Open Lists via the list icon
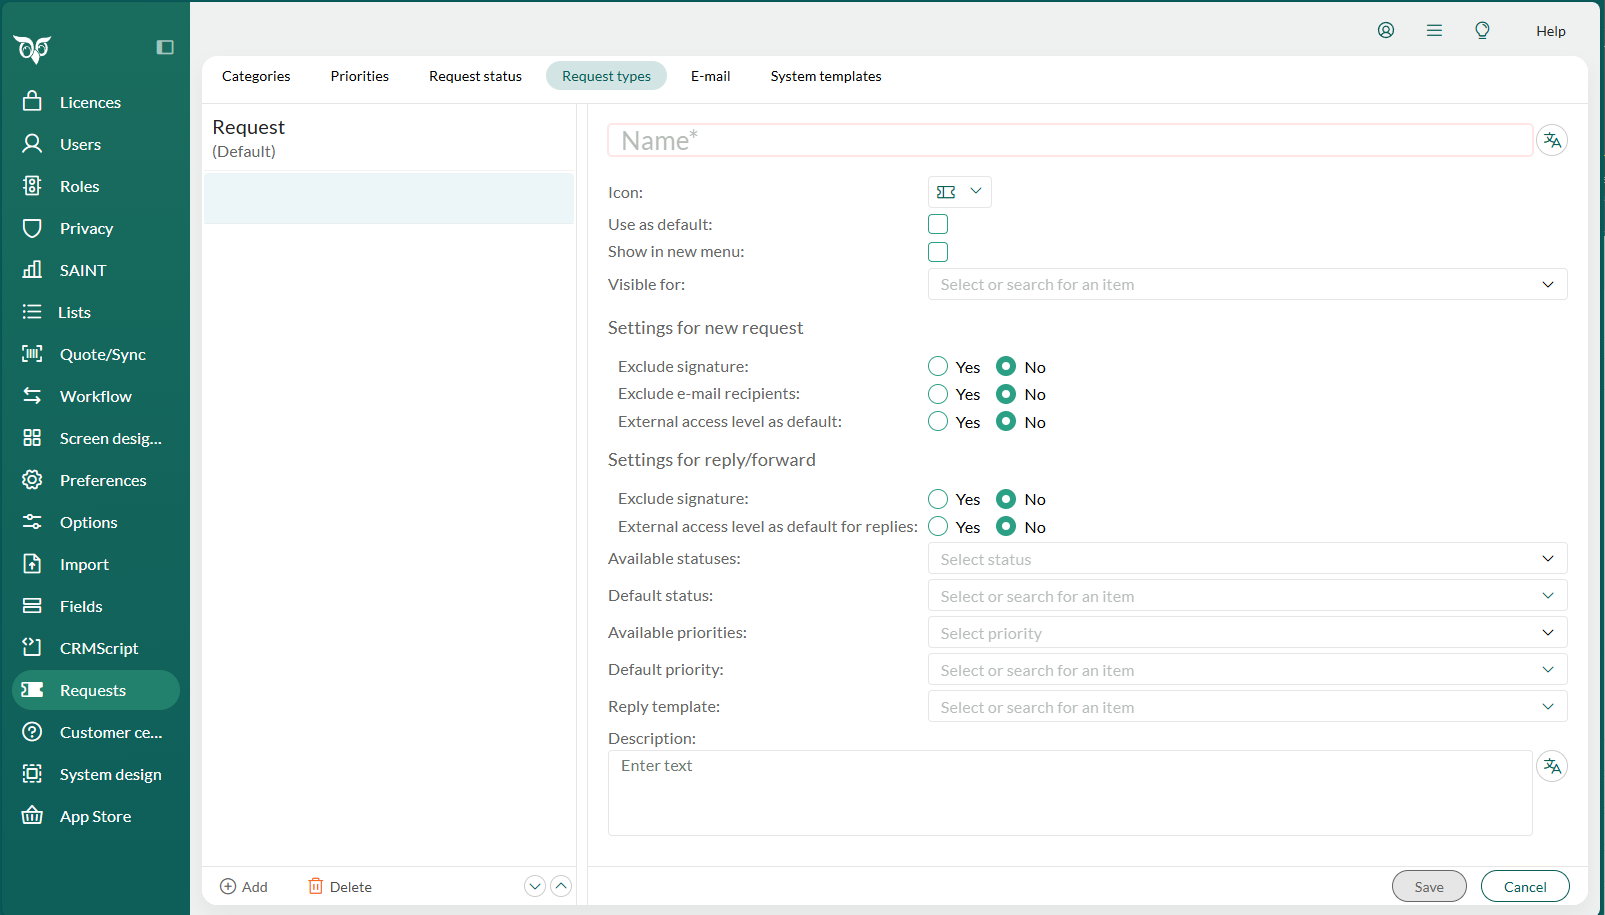This screenshot has width=1605, height=915. (32, 312)
